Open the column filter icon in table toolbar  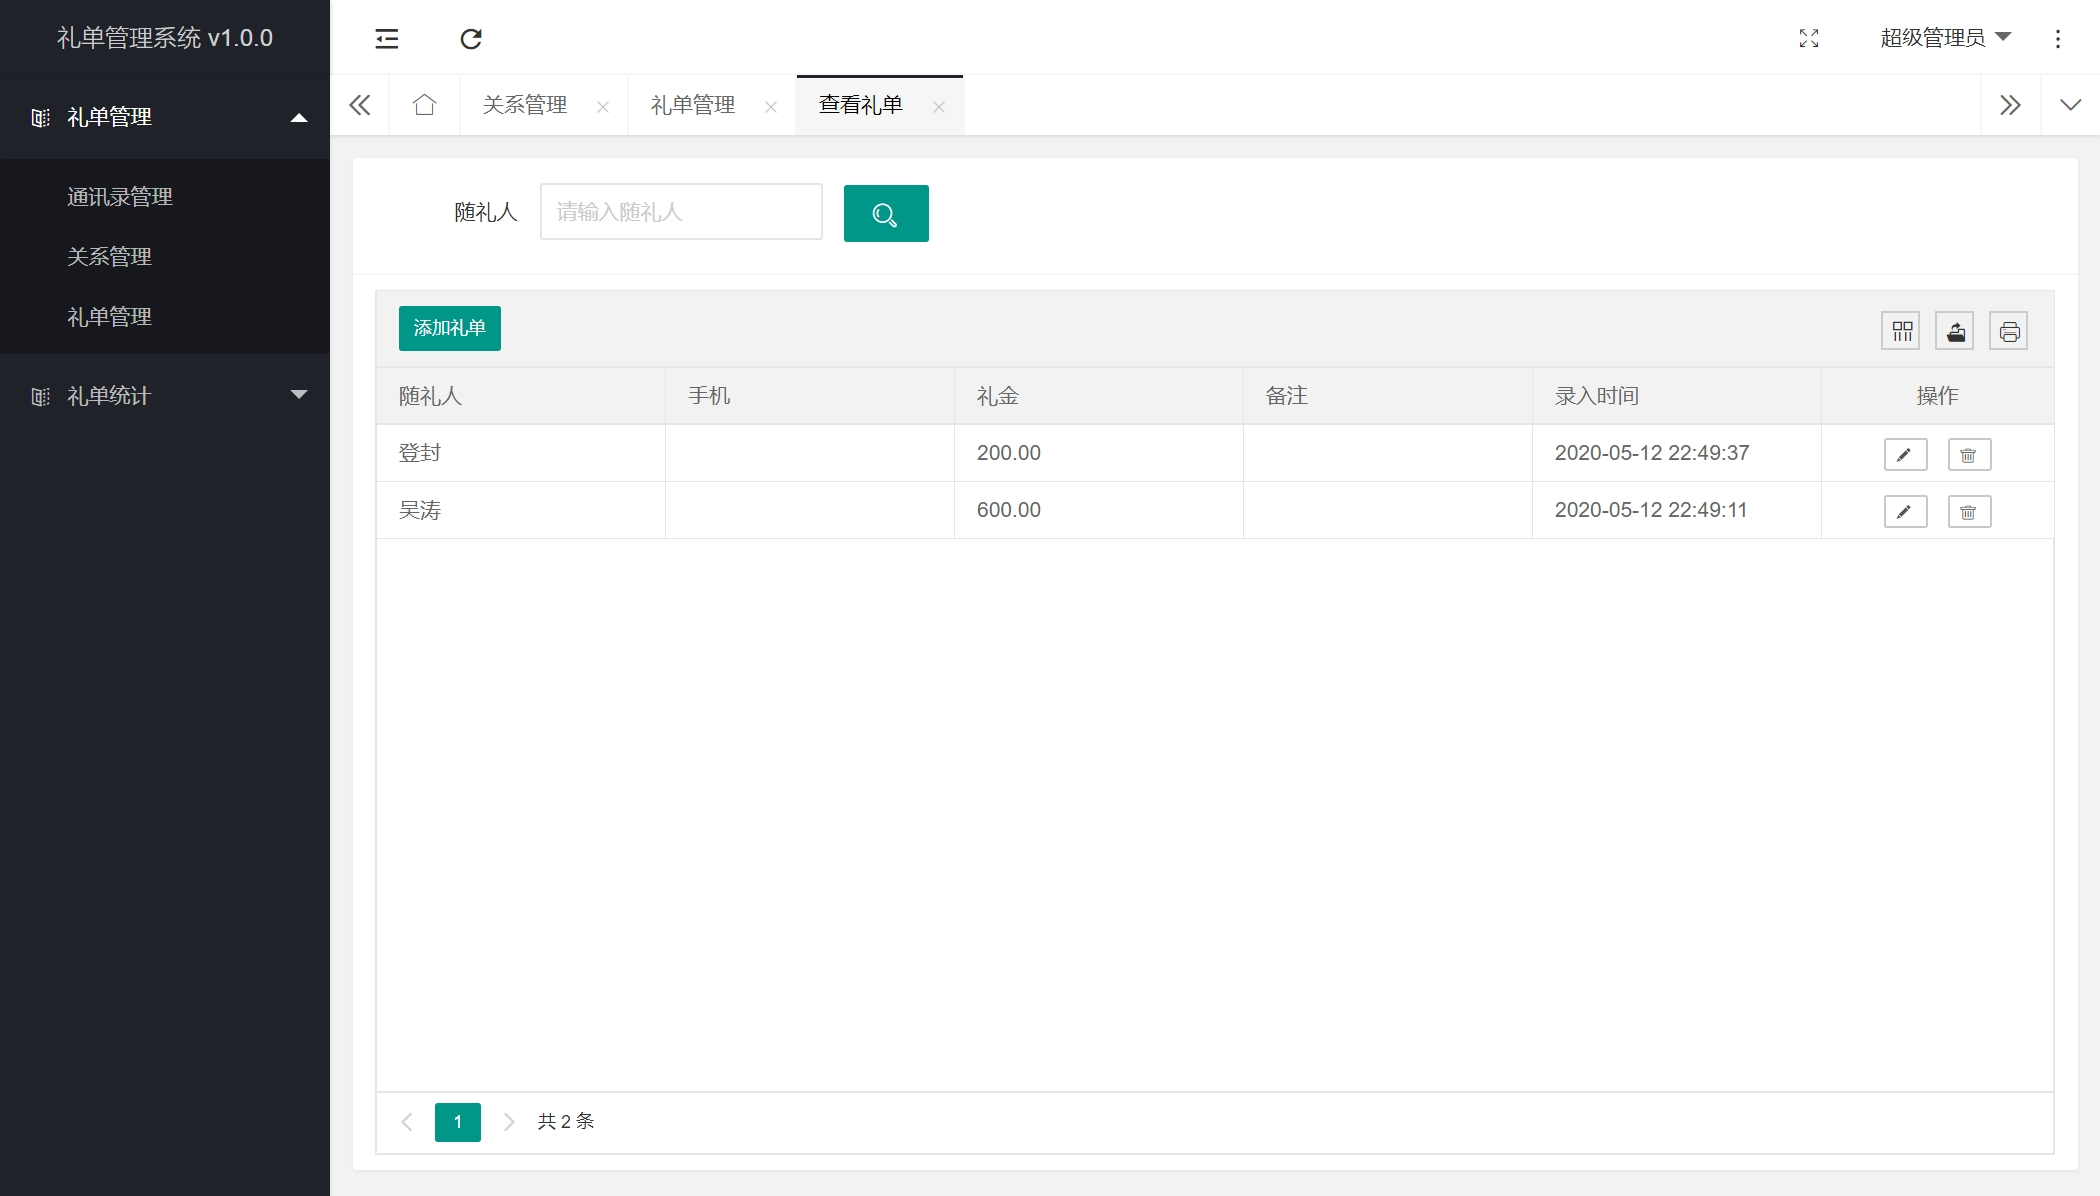1901,331
